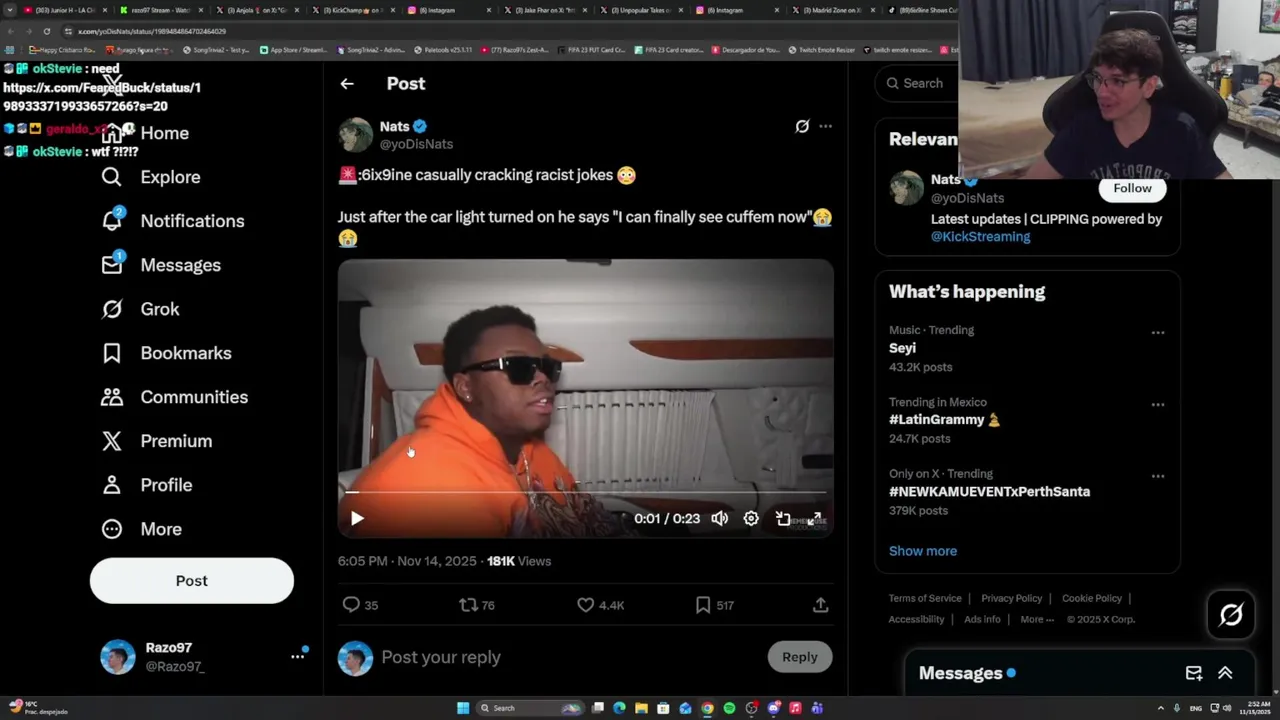Open post options three-dot menu
Image resolution: width=1280 pixels, height=720 pixels.
click(x=825, y=126)
